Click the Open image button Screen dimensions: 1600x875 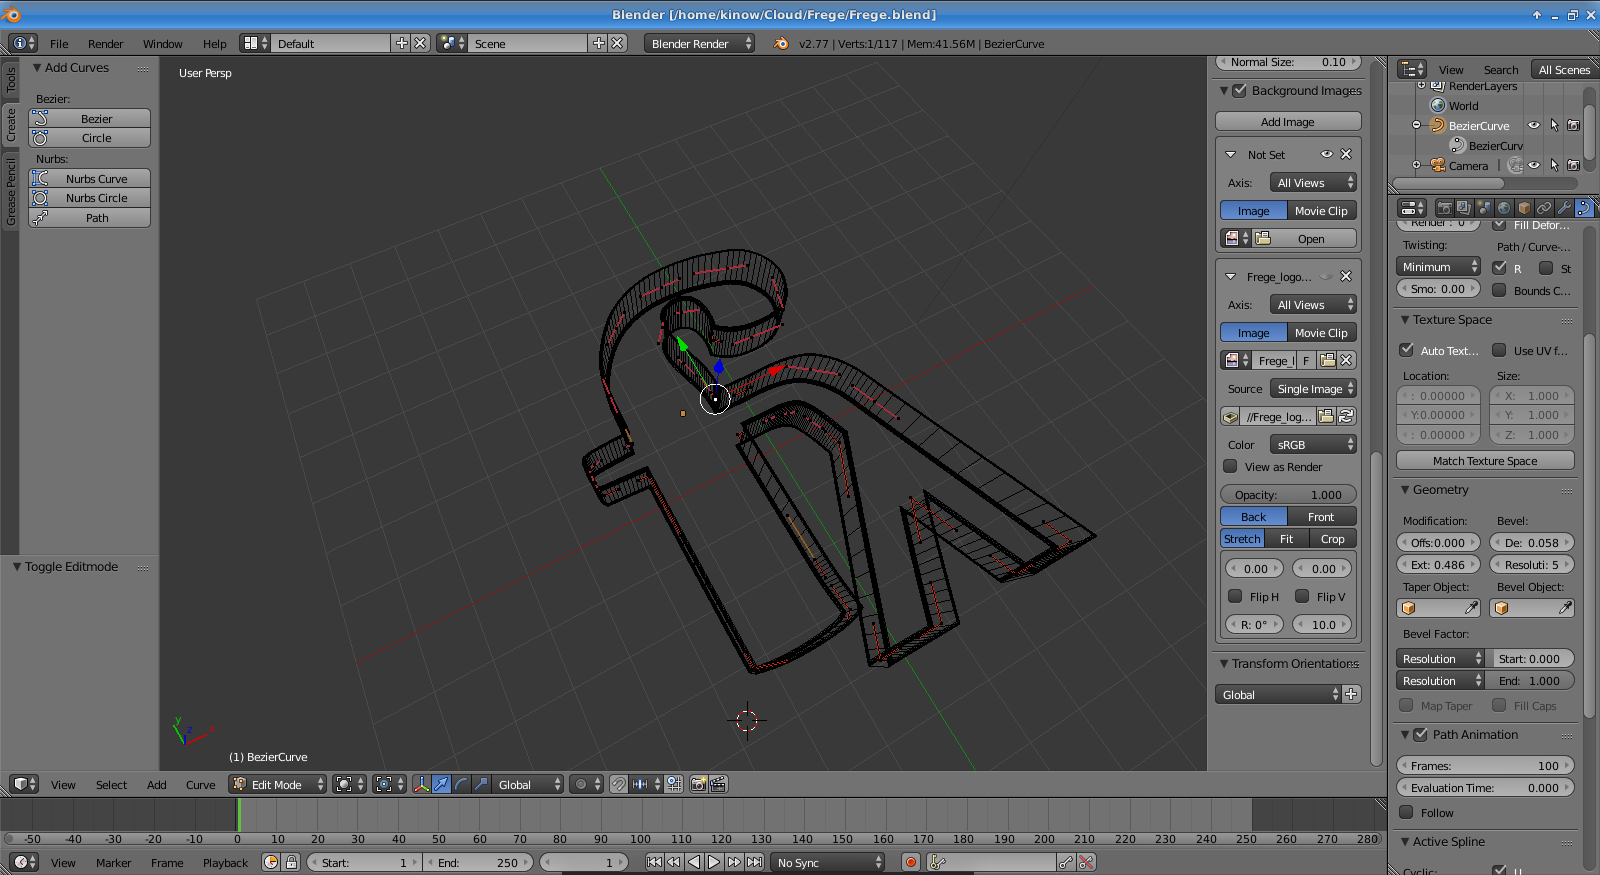(x=1304, y=238)
